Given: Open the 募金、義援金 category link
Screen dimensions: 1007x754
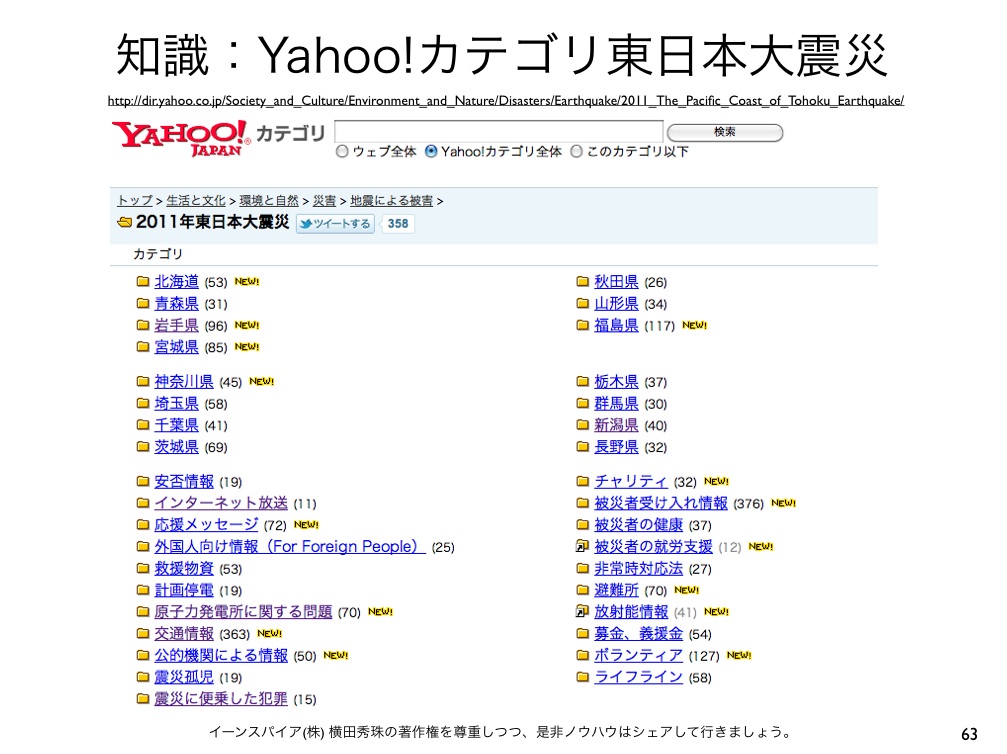Looking at the screenshot, I should (638, 634).
